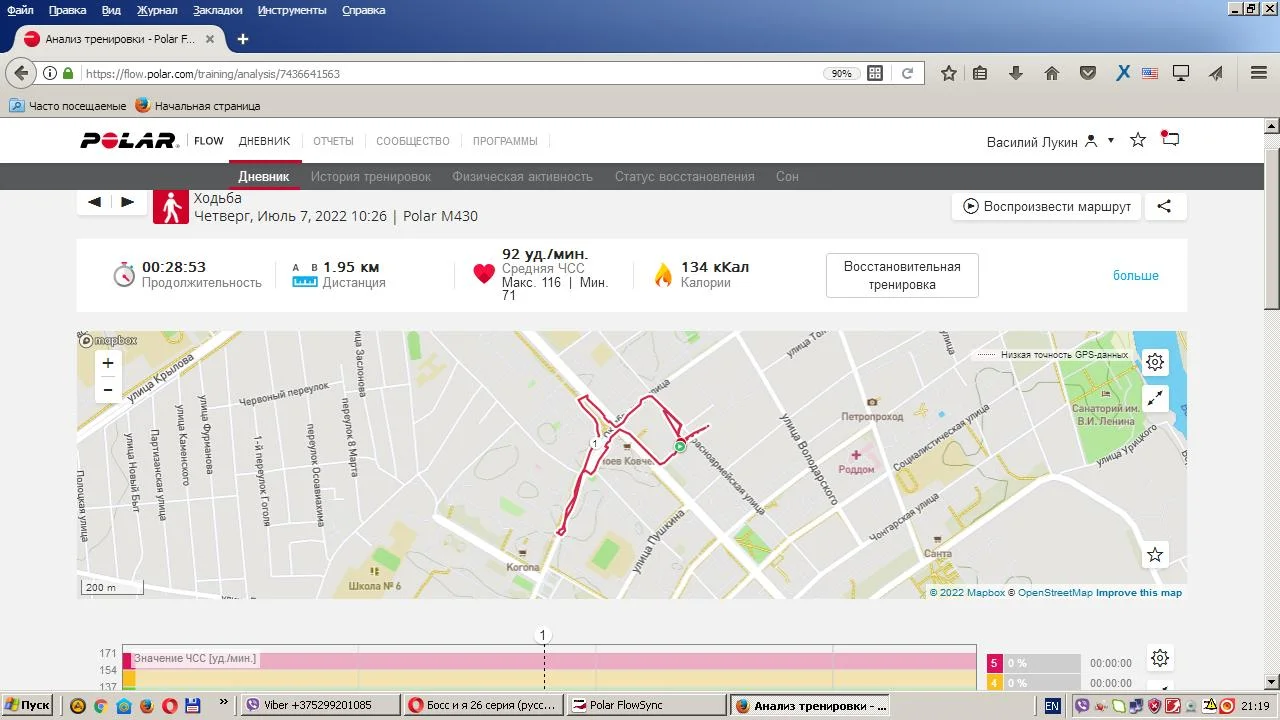The height and width of the screenshot is (720, 1280).
Task: Open the Firefox hamburger menu
Action: point(1259,73)
